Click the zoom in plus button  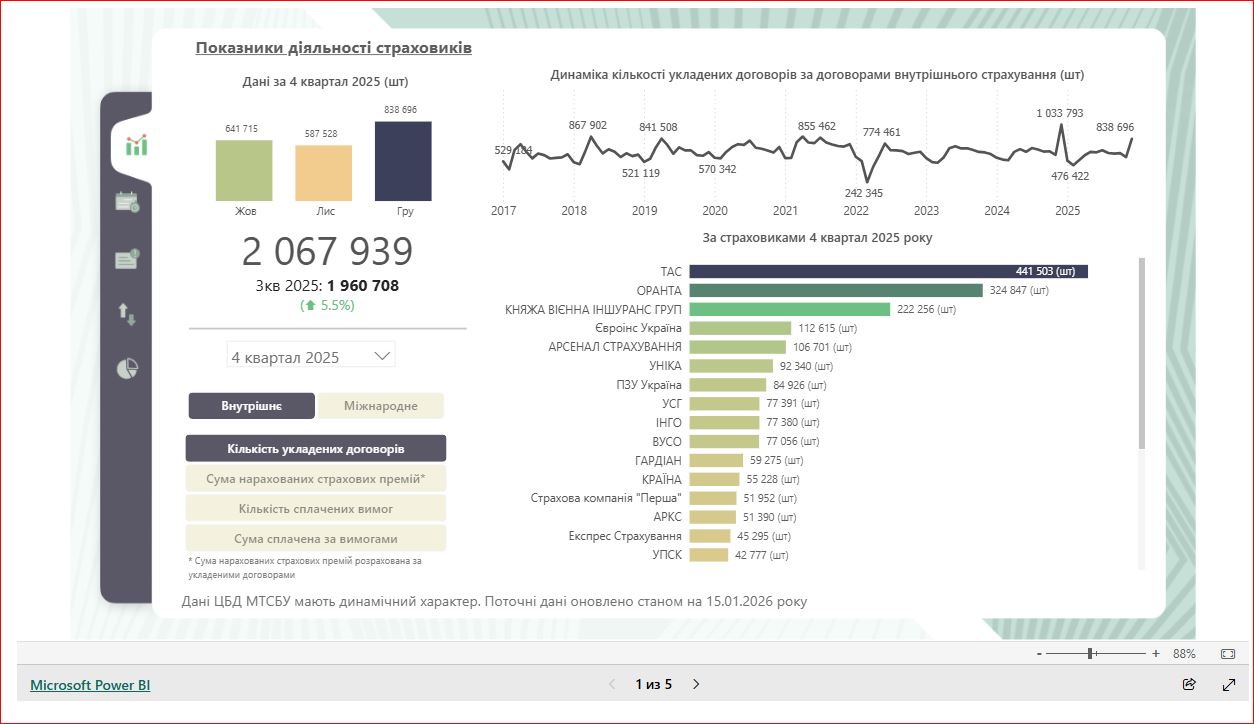coord(1156,654)
